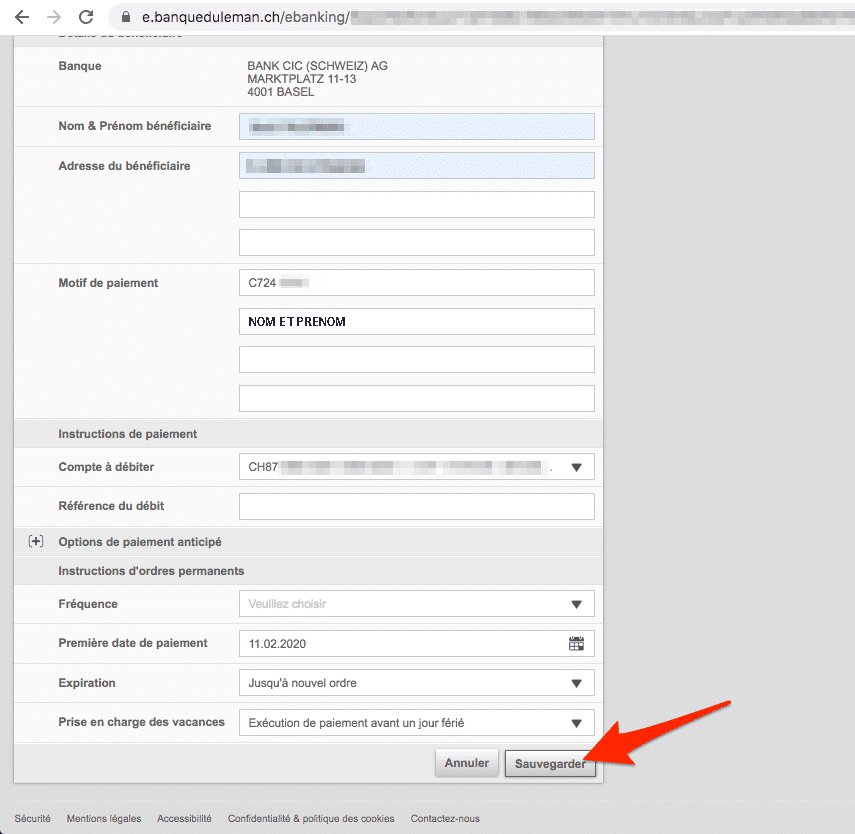Open the Mentions légales footer link
This screenshot has height=834, width=855.
pos(104,818)
